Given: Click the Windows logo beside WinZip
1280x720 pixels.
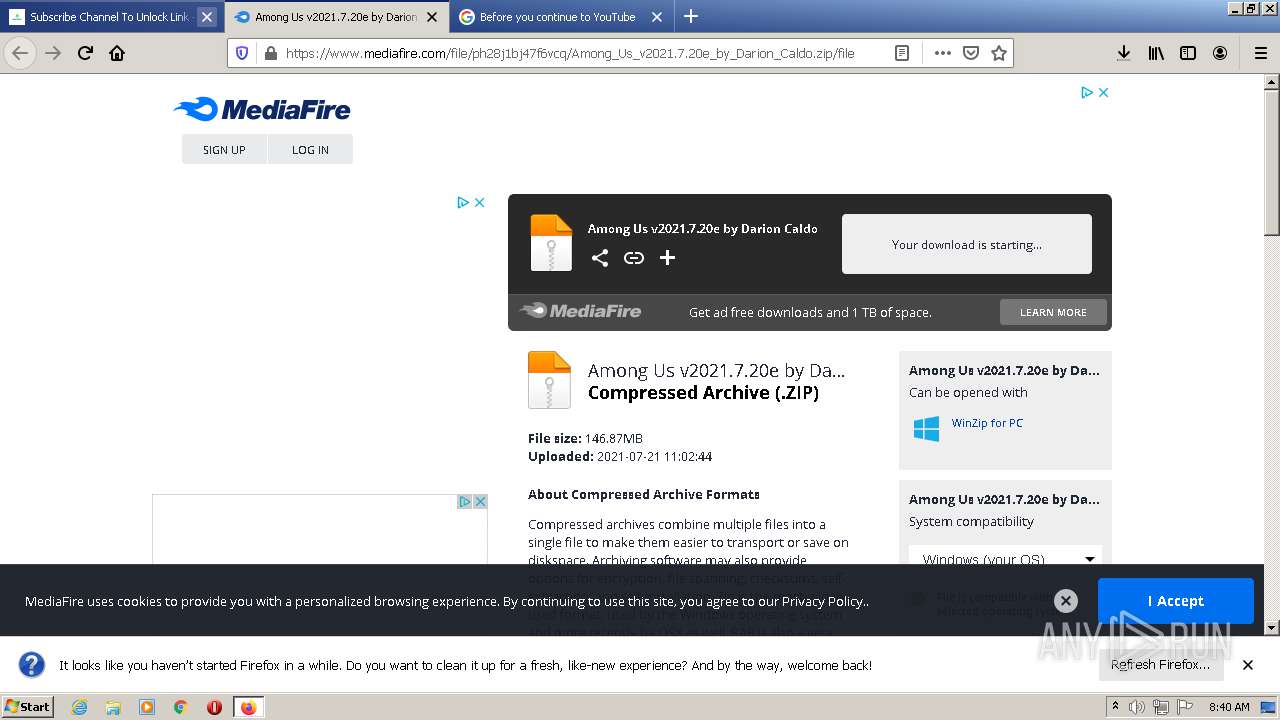Looking at the screenshot, I should [x=926, y=429].
